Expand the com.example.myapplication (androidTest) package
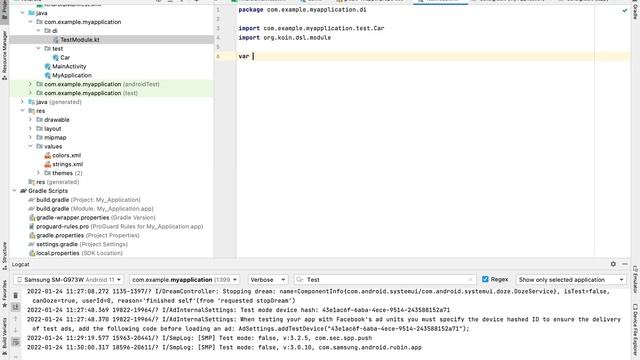This screenshot has height=360, width=640. coord(30,84)
